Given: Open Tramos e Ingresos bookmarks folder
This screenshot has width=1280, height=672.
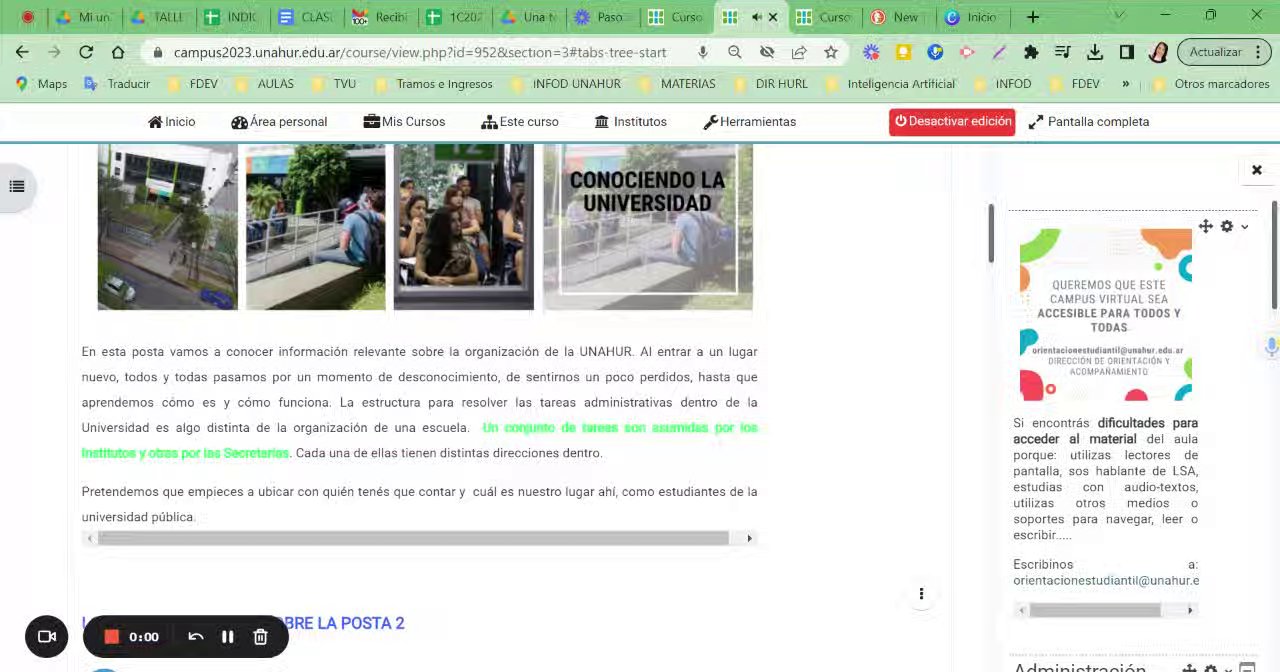Looking at the screenshot, I should click(433, 84).
